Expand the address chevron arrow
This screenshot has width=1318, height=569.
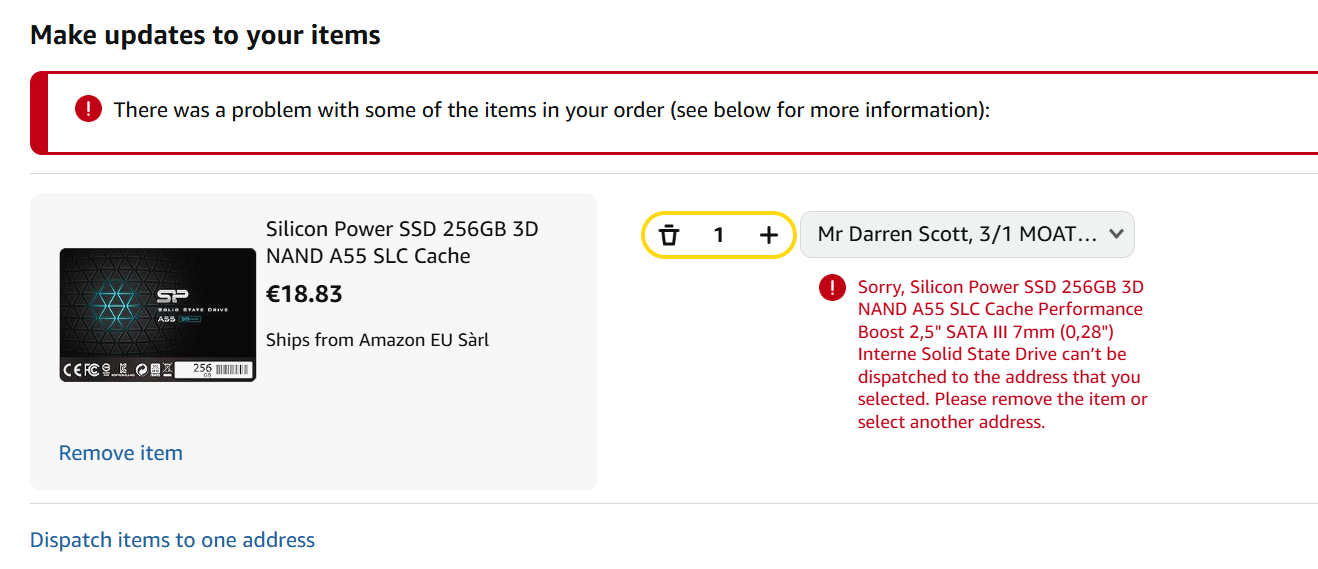coord(1117,234)
